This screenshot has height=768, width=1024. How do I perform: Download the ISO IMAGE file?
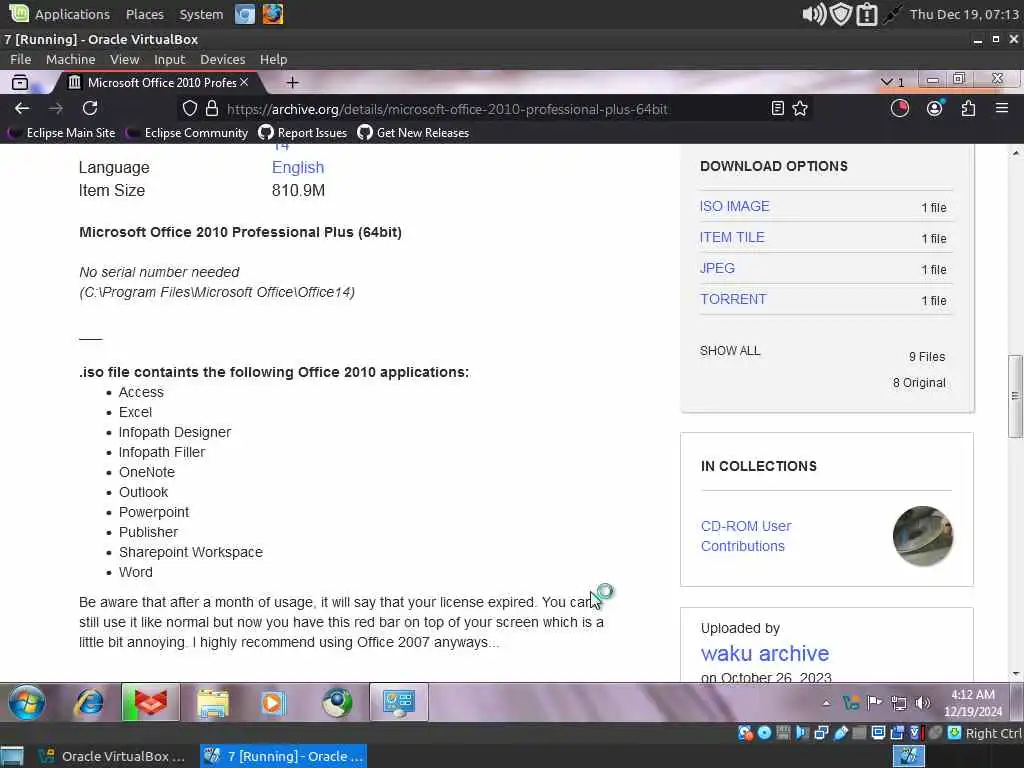[735, 206]
